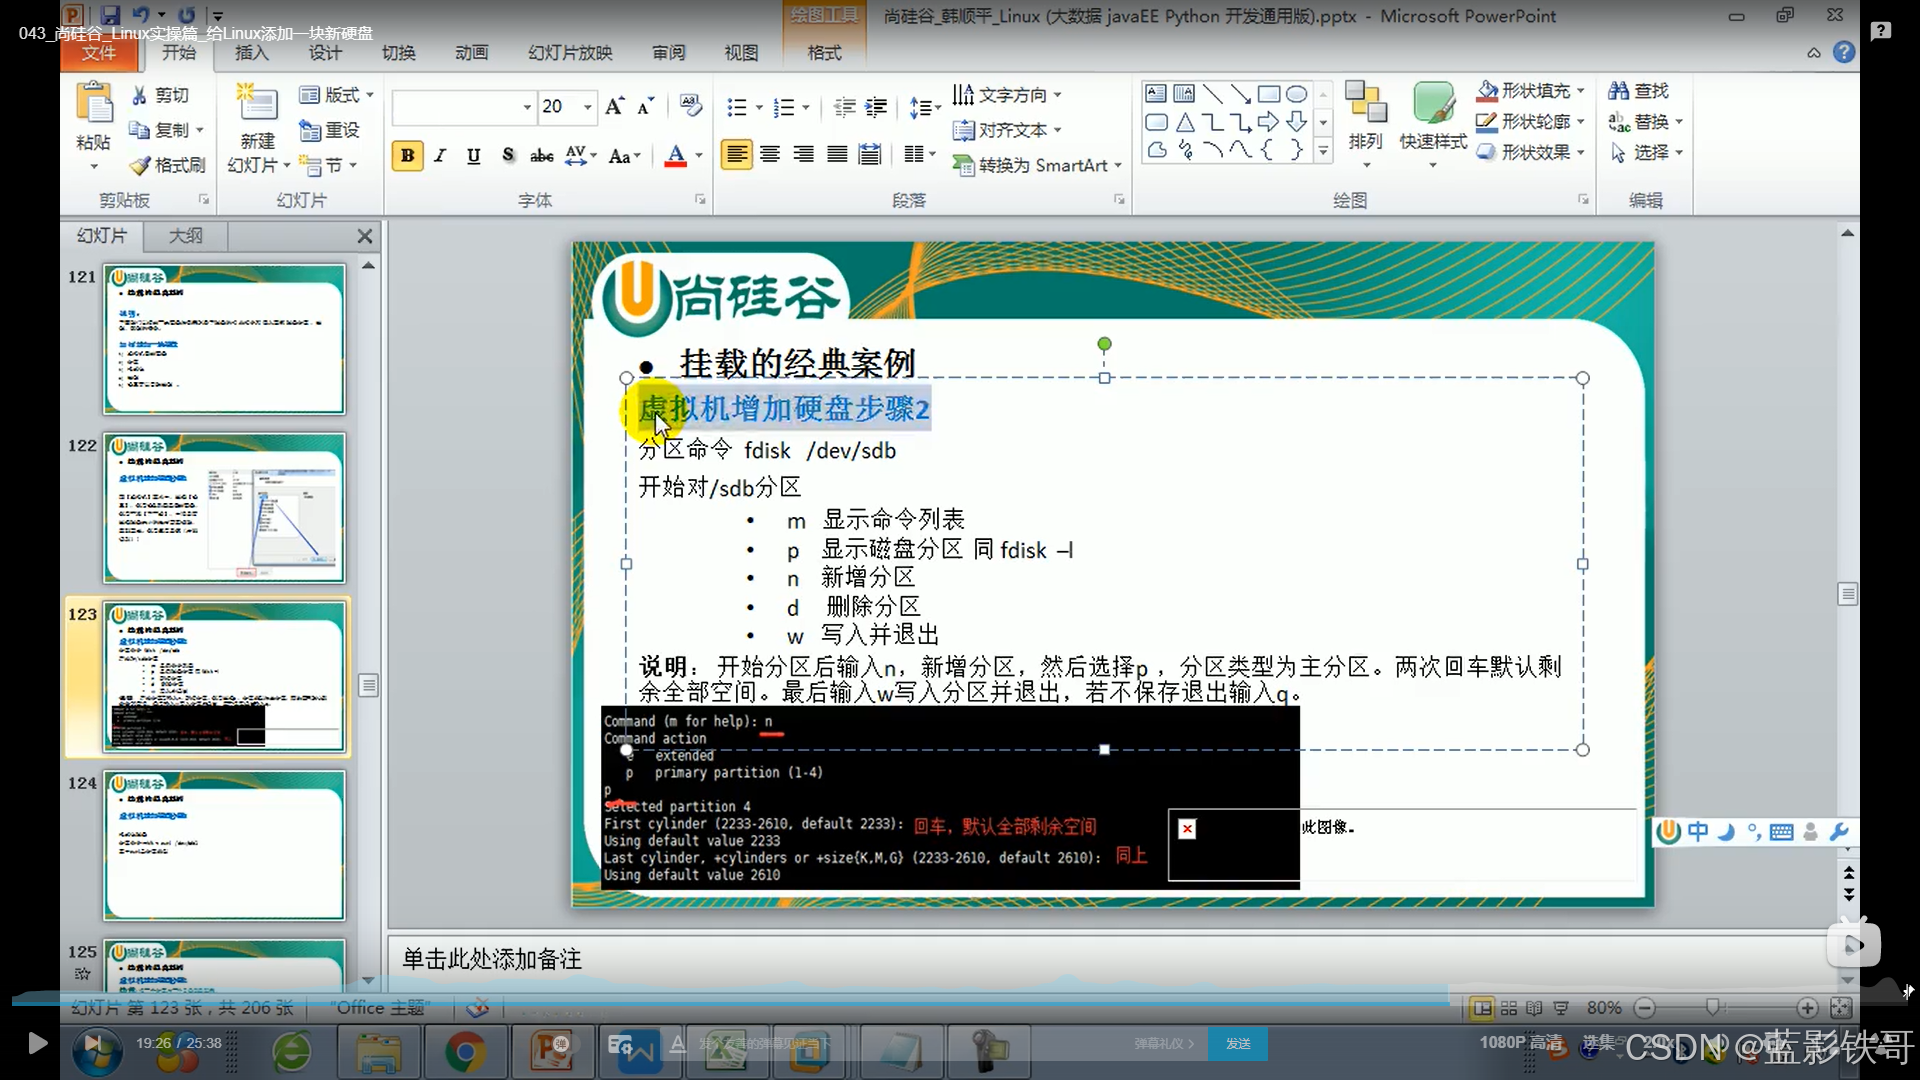1920x1080 pixels.
Task: Click the clear formatting icon
Action: tap(690, 105)
